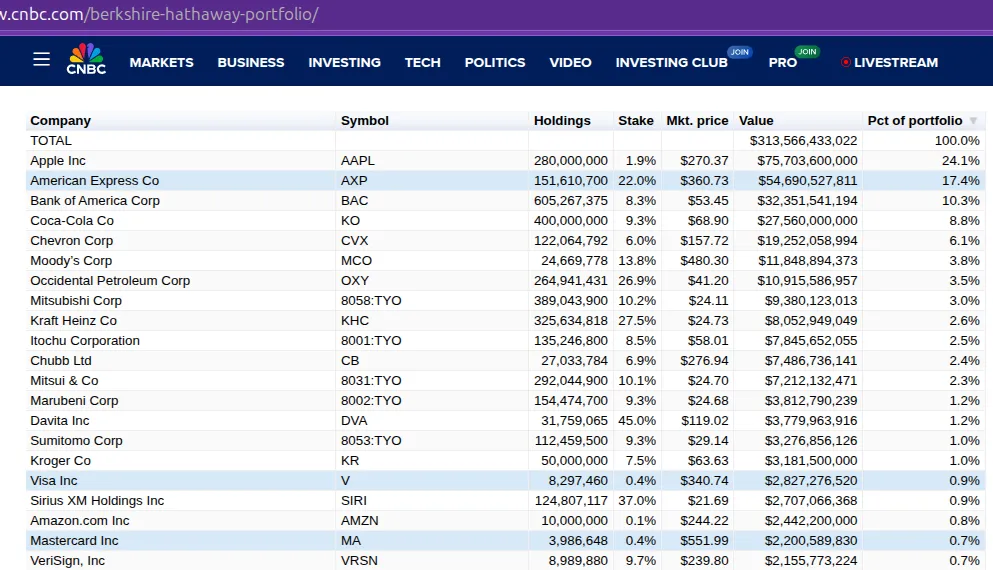Toggle sort arrow on Pct of portfolio
Viewport: 993px width, 570px height.
(973, 120)
